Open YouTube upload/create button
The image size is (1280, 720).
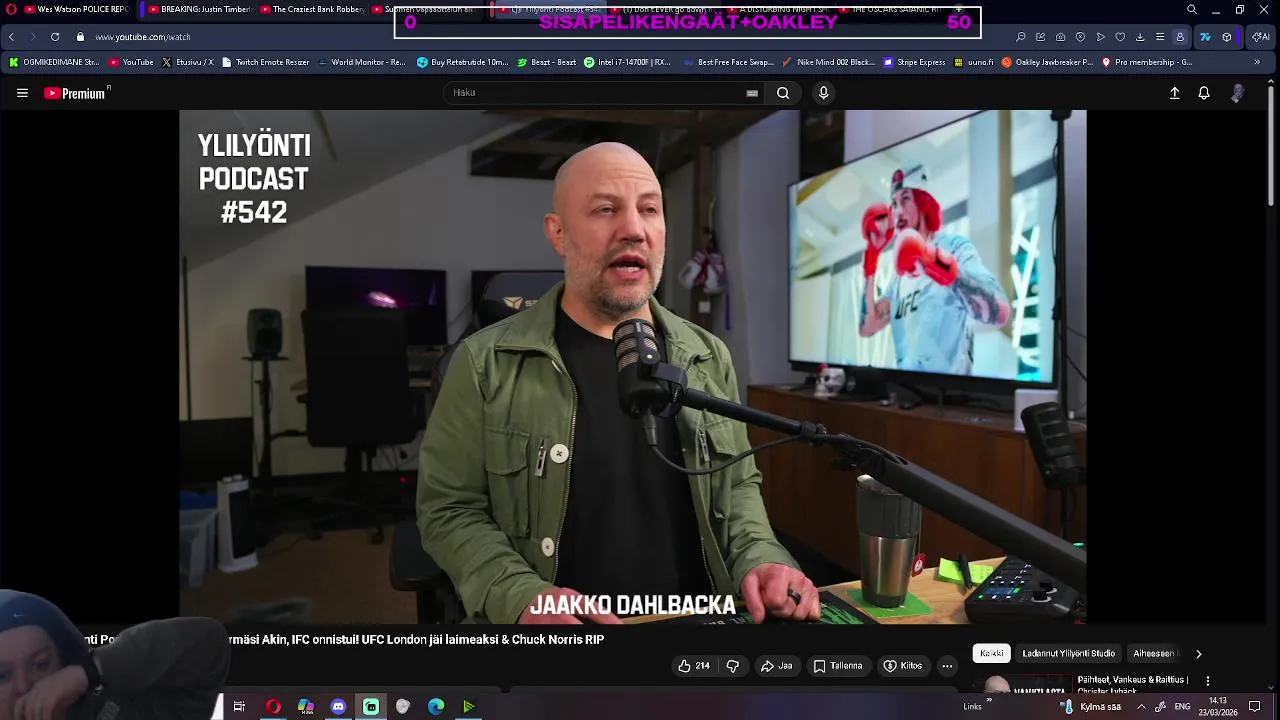pos(1175,93)
